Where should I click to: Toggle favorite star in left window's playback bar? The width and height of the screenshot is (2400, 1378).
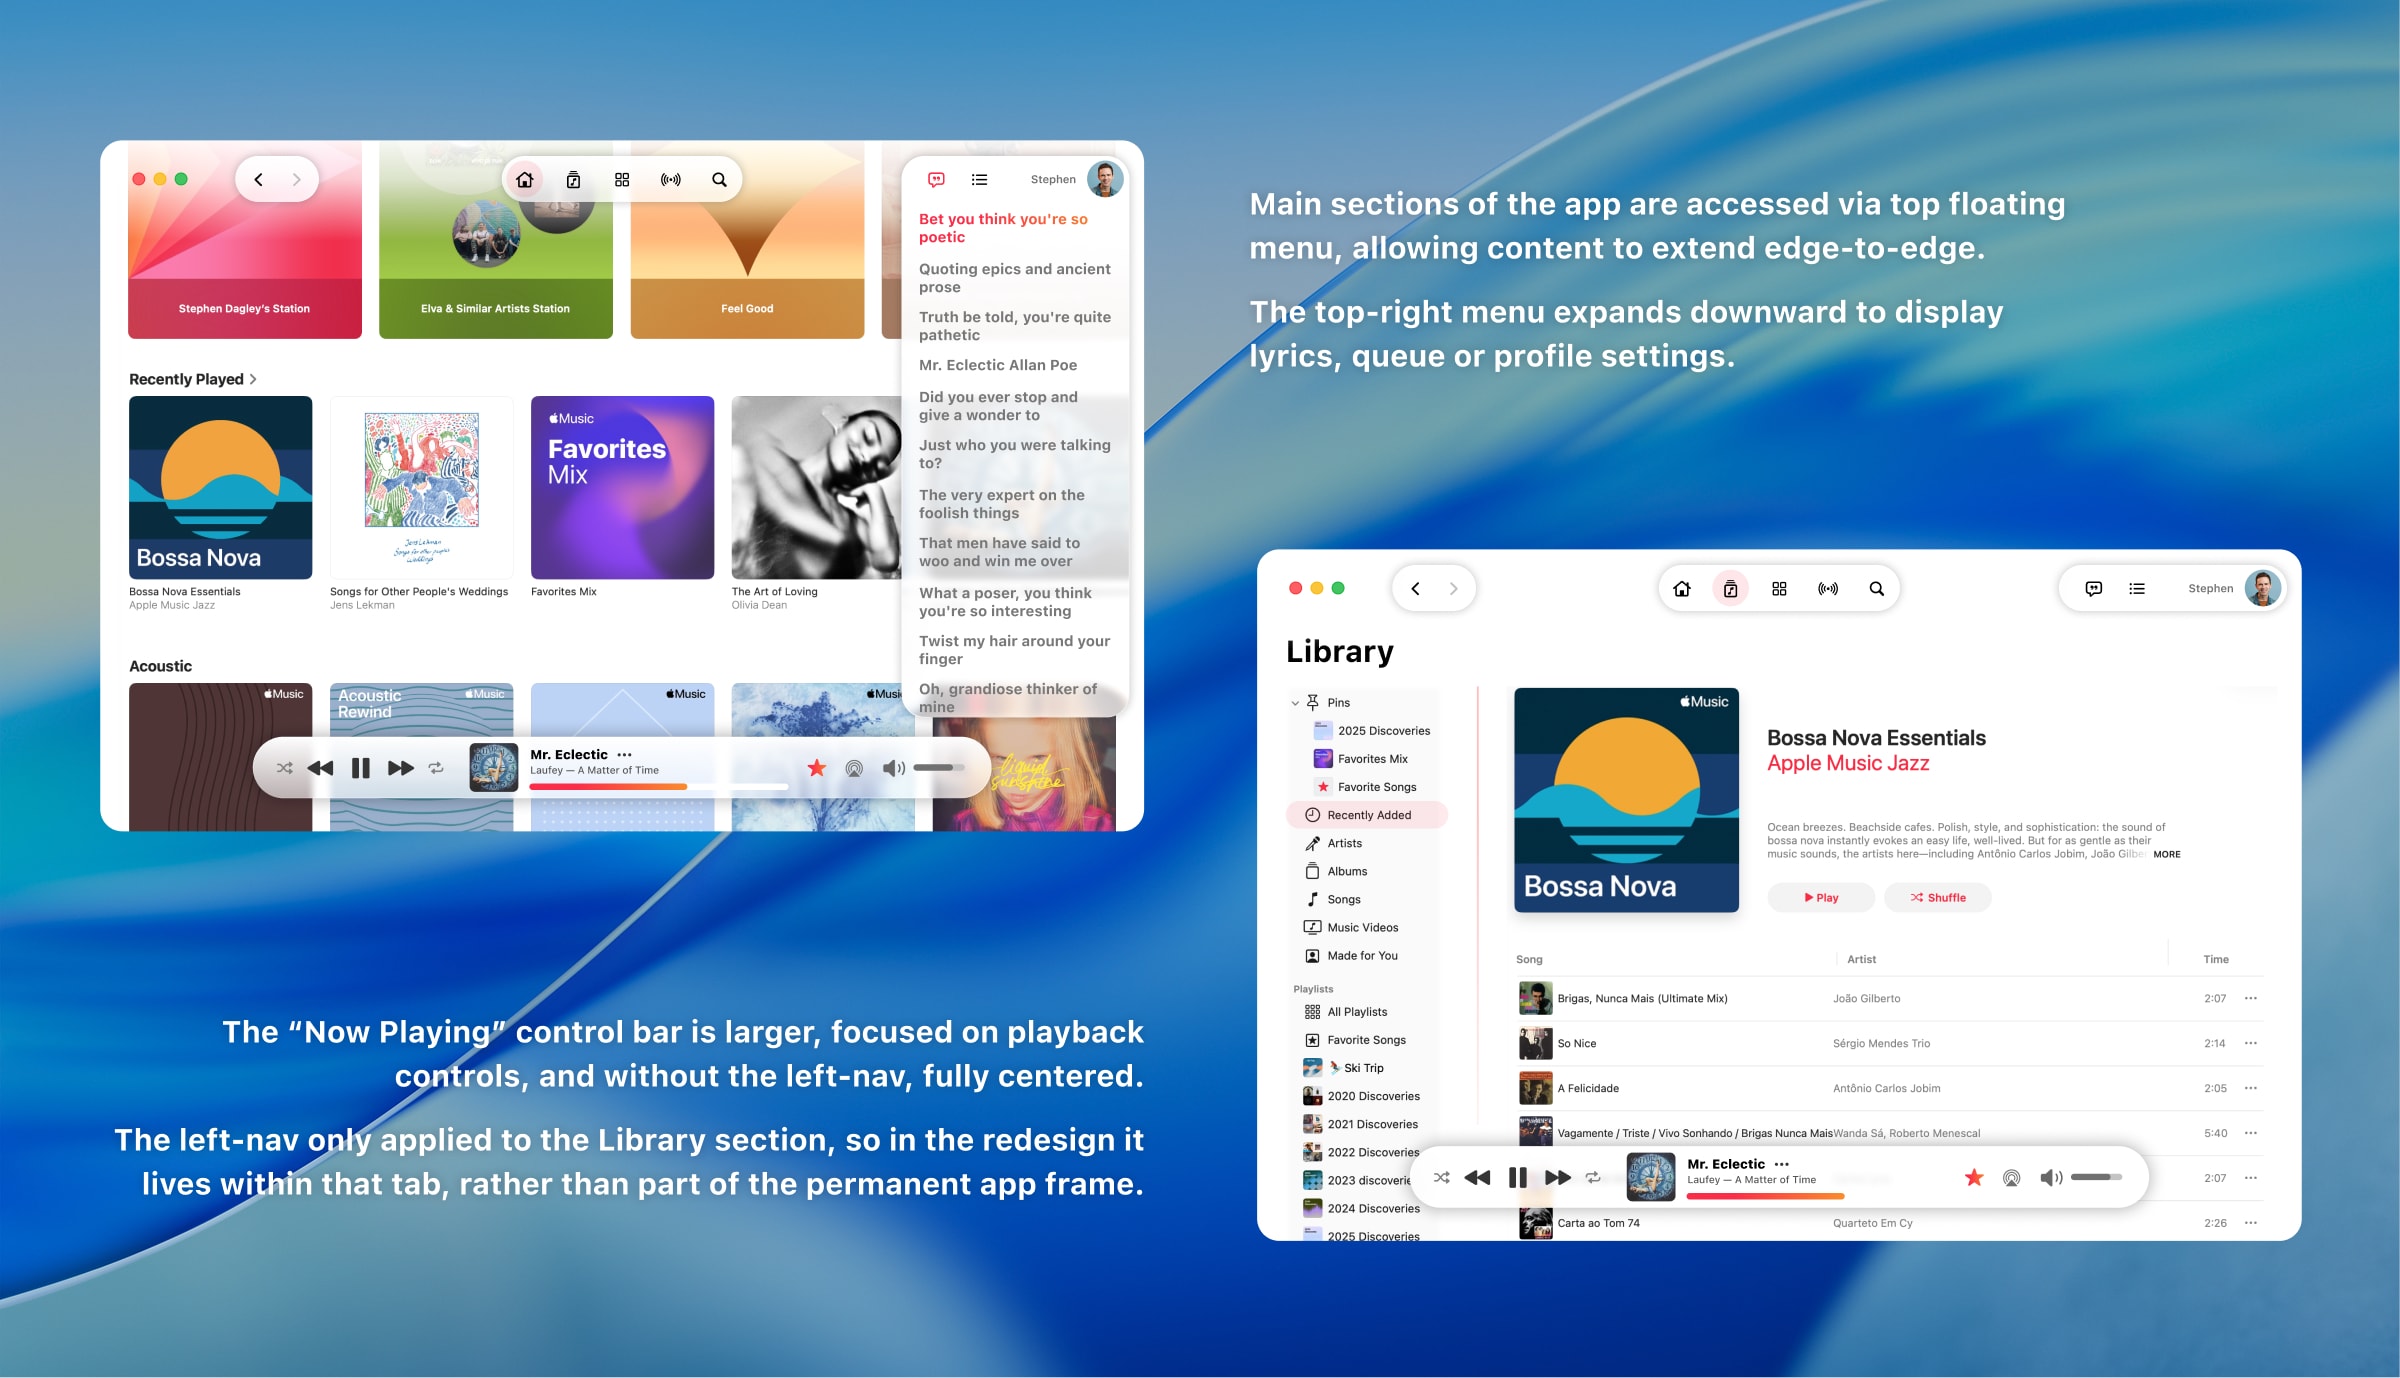pyautogui.click(x=817, y=768)
